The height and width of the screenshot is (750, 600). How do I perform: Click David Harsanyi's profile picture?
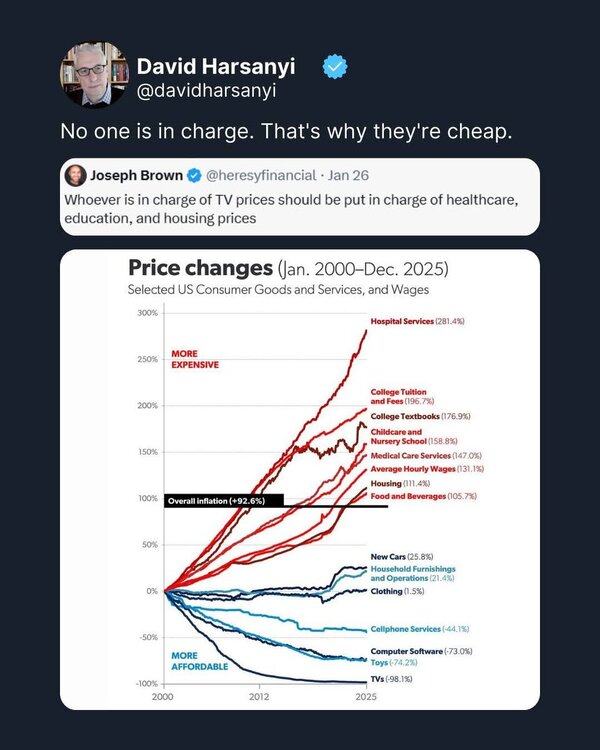[x=94, y=76]
